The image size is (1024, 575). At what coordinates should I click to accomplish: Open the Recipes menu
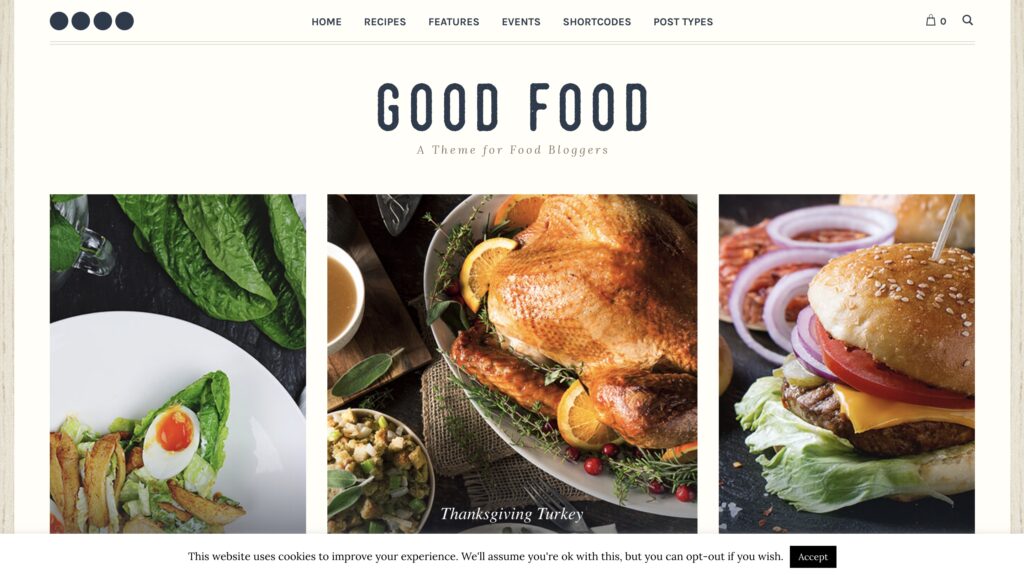pos(385,22)
